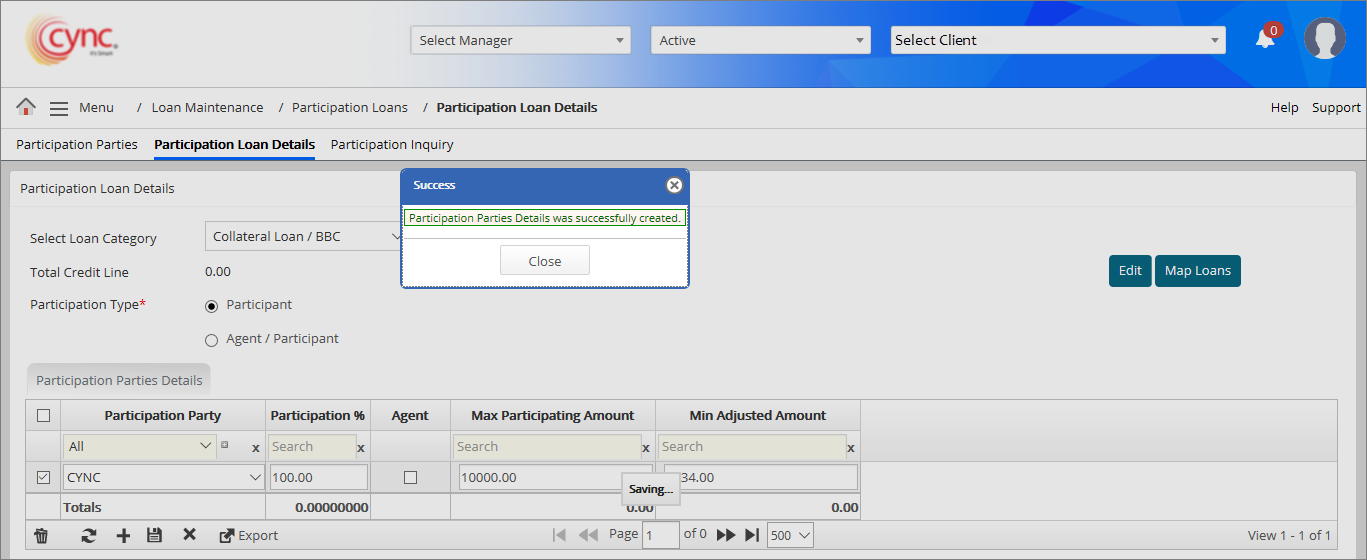Switch to the Participation Parties tab
The width and height of the screenshot is (1367, 560).
[77, 144]
